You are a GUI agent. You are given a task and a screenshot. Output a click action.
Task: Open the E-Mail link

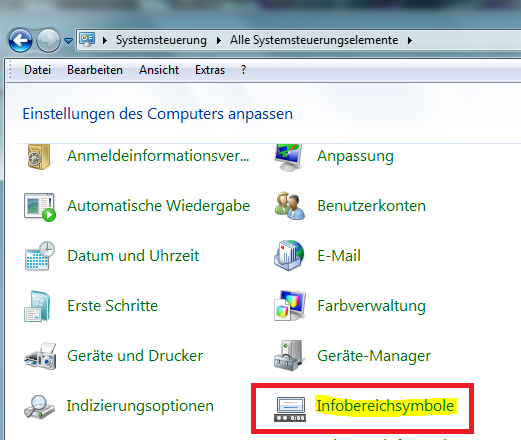pyautogui.click(x=339, y=256)
